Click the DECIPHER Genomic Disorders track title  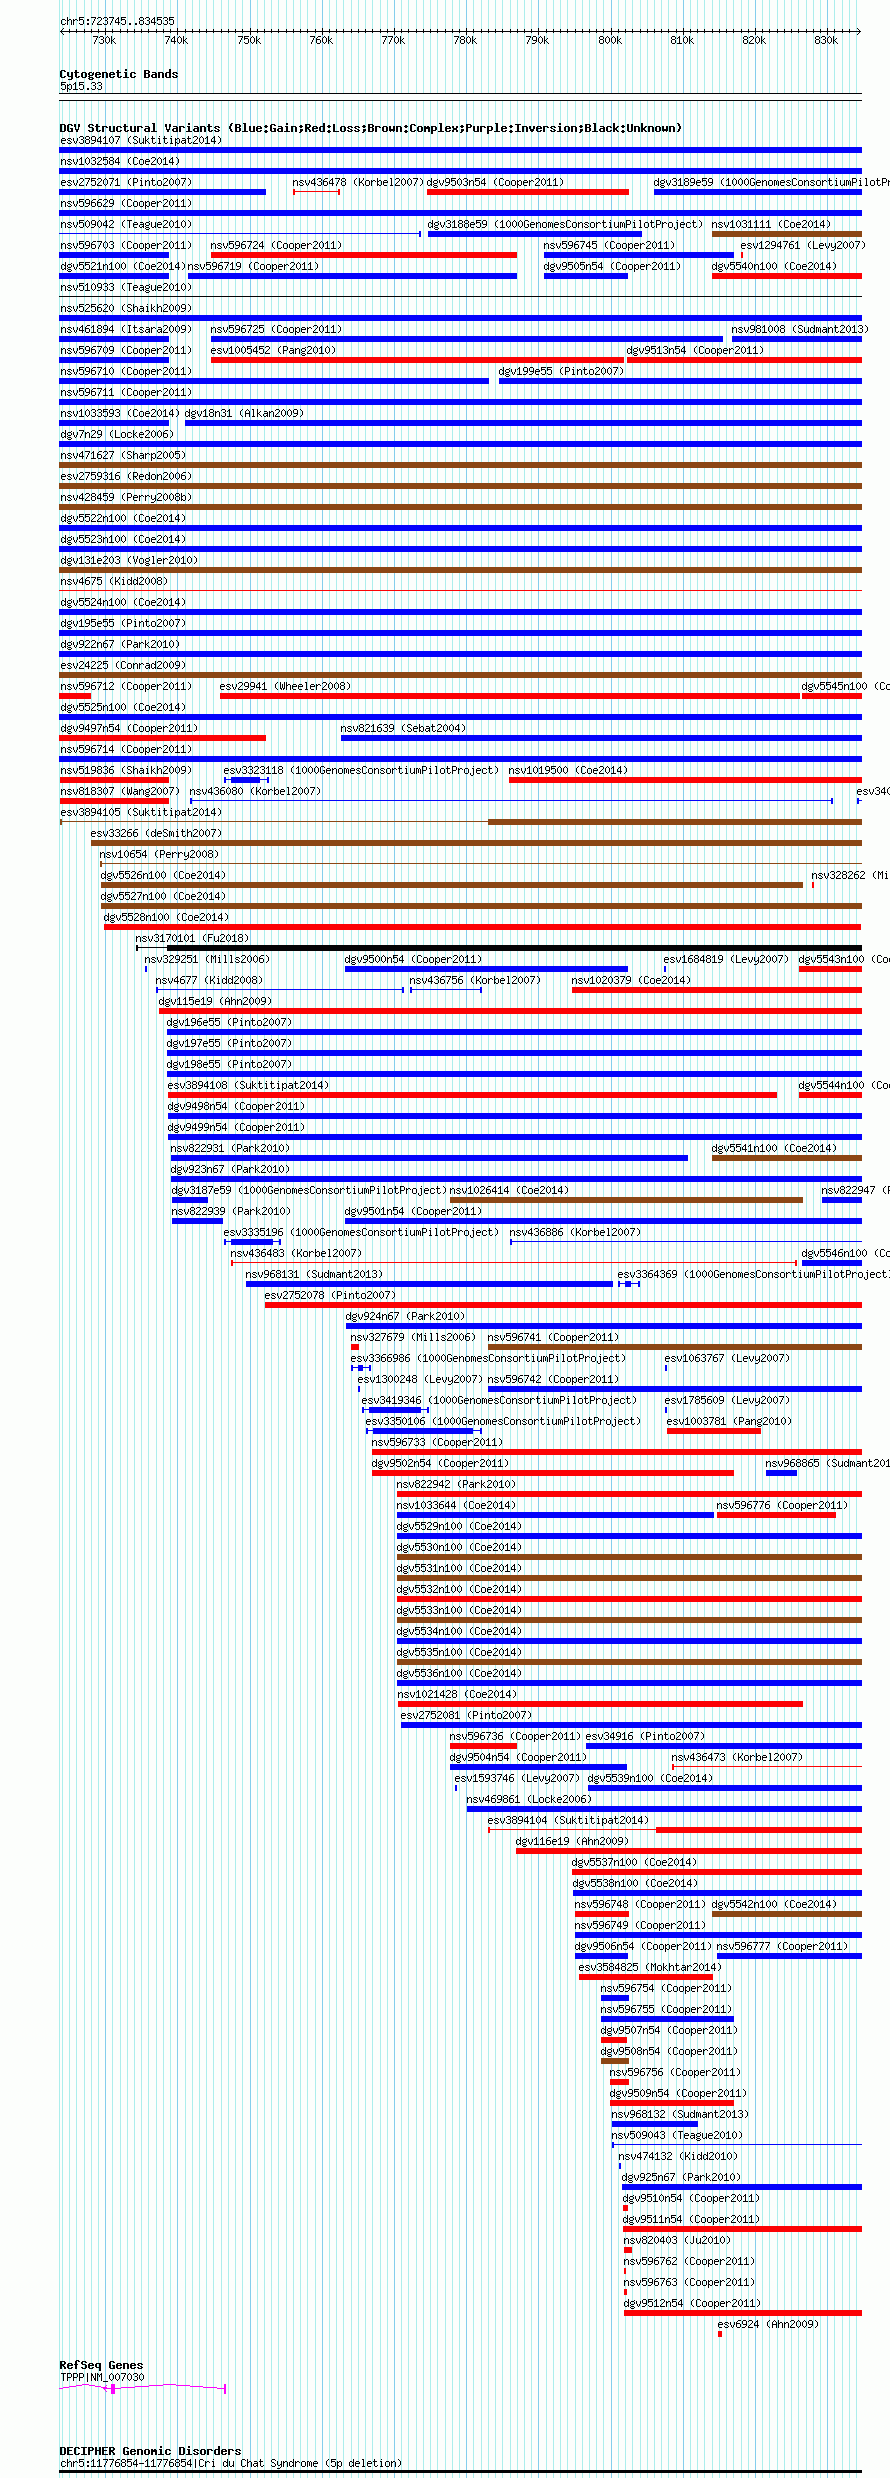pyautogui.click(x=150, y=2451)
